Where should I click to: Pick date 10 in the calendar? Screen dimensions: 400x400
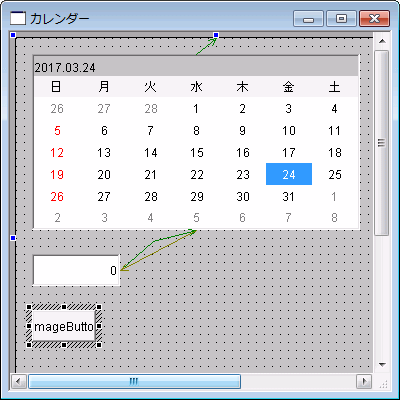click(x=289, y=131)
